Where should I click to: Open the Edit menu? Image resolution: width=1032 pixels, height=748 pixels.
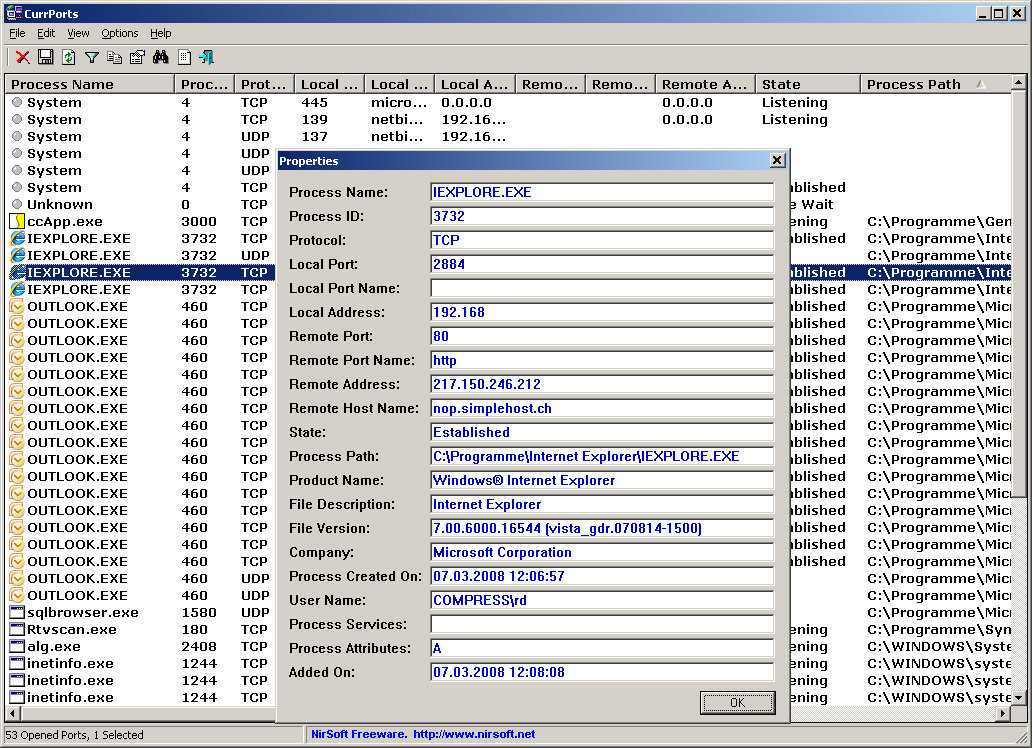click(x=46, y=33)
